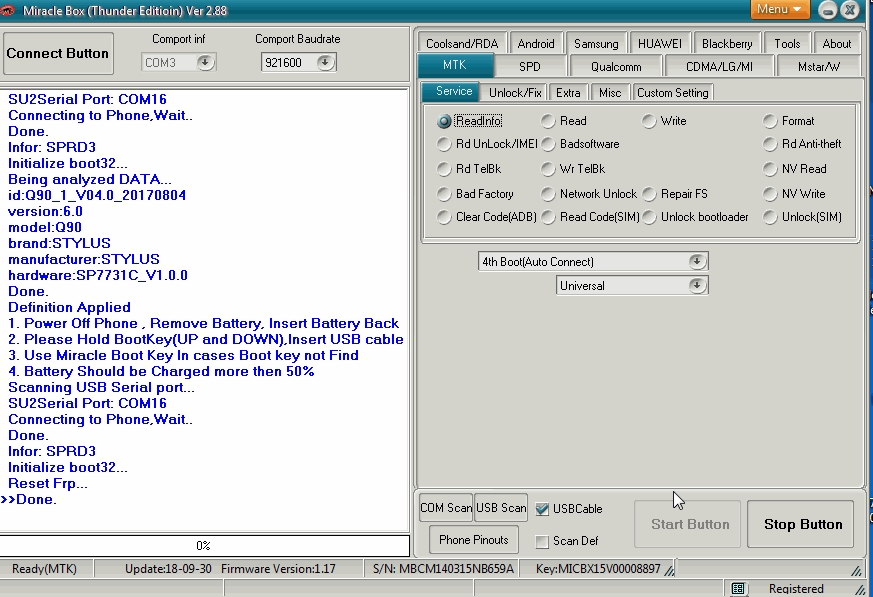Switch to the Mstar/W tab
The height and width of the screenshot is (597, 873).
[x=818, y=66]
